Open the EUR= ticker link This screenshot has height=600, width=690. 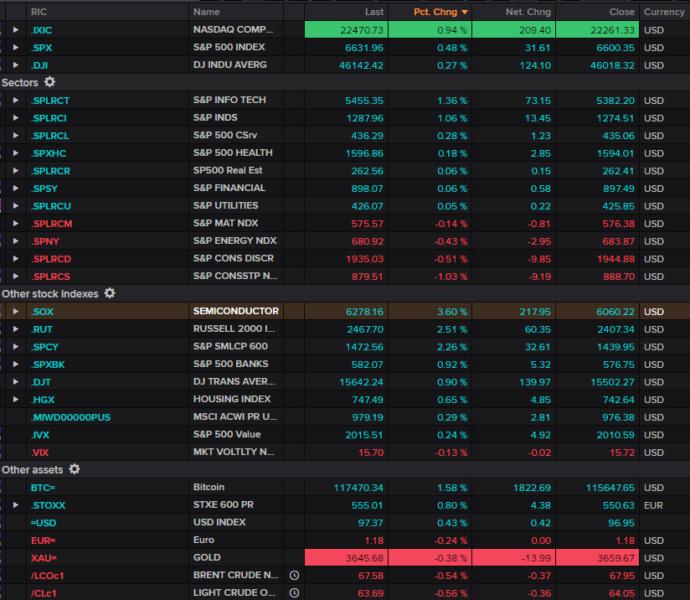pos(43,541)
